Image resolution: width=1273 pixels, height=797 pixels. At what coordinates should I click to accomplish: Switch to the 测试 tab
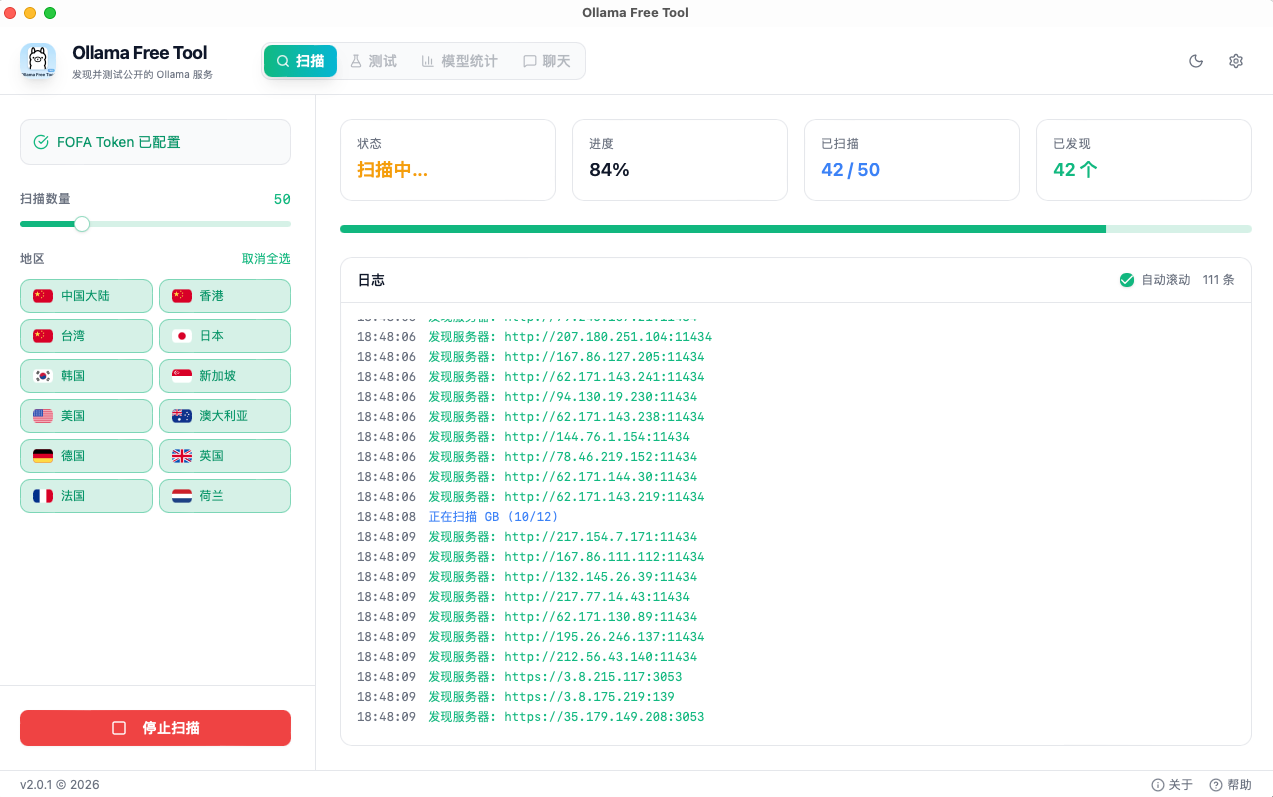coord(372,61)
